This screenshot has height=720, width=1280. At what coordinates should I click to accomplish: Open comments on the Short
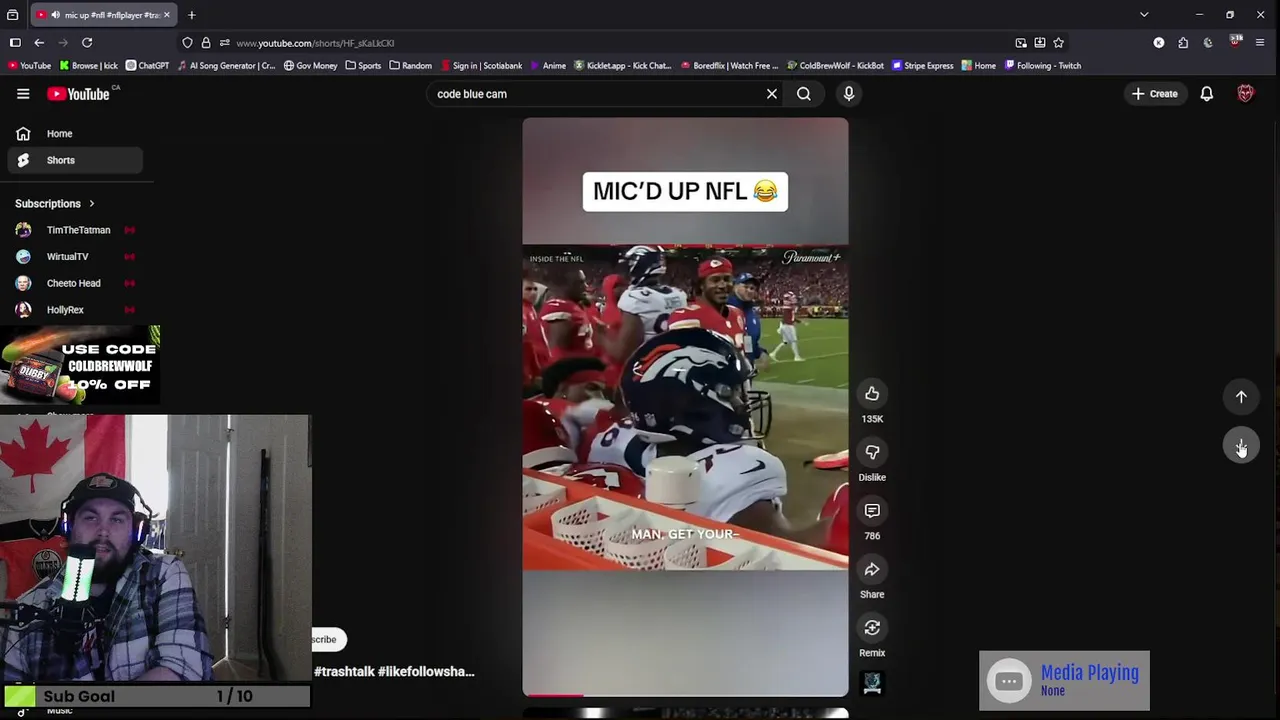872,511
